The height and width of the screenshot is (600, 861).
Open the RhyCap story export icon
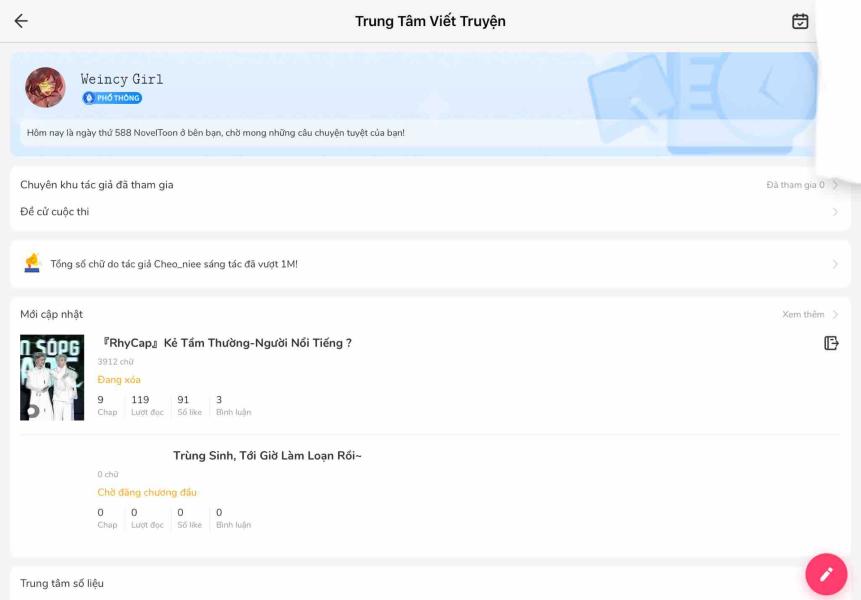[x=831, y=343]
